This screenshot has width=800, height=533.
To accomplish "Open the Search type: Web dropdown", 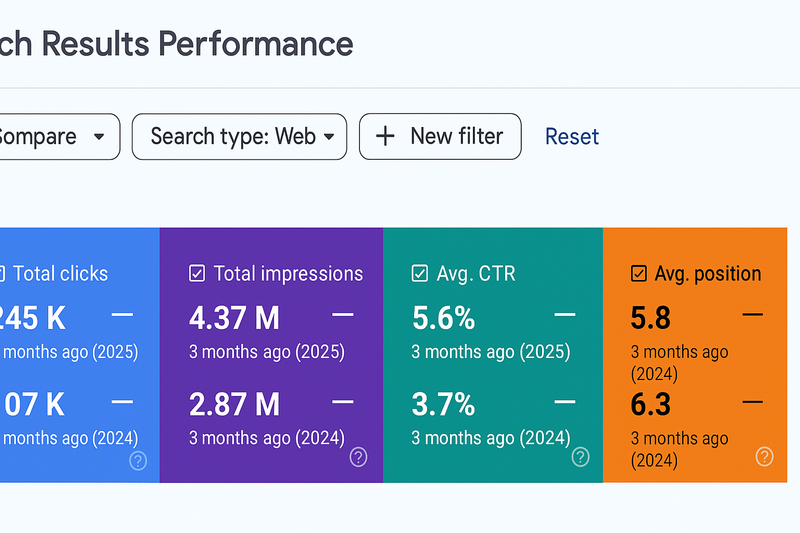I will click(x=239, y=137).
